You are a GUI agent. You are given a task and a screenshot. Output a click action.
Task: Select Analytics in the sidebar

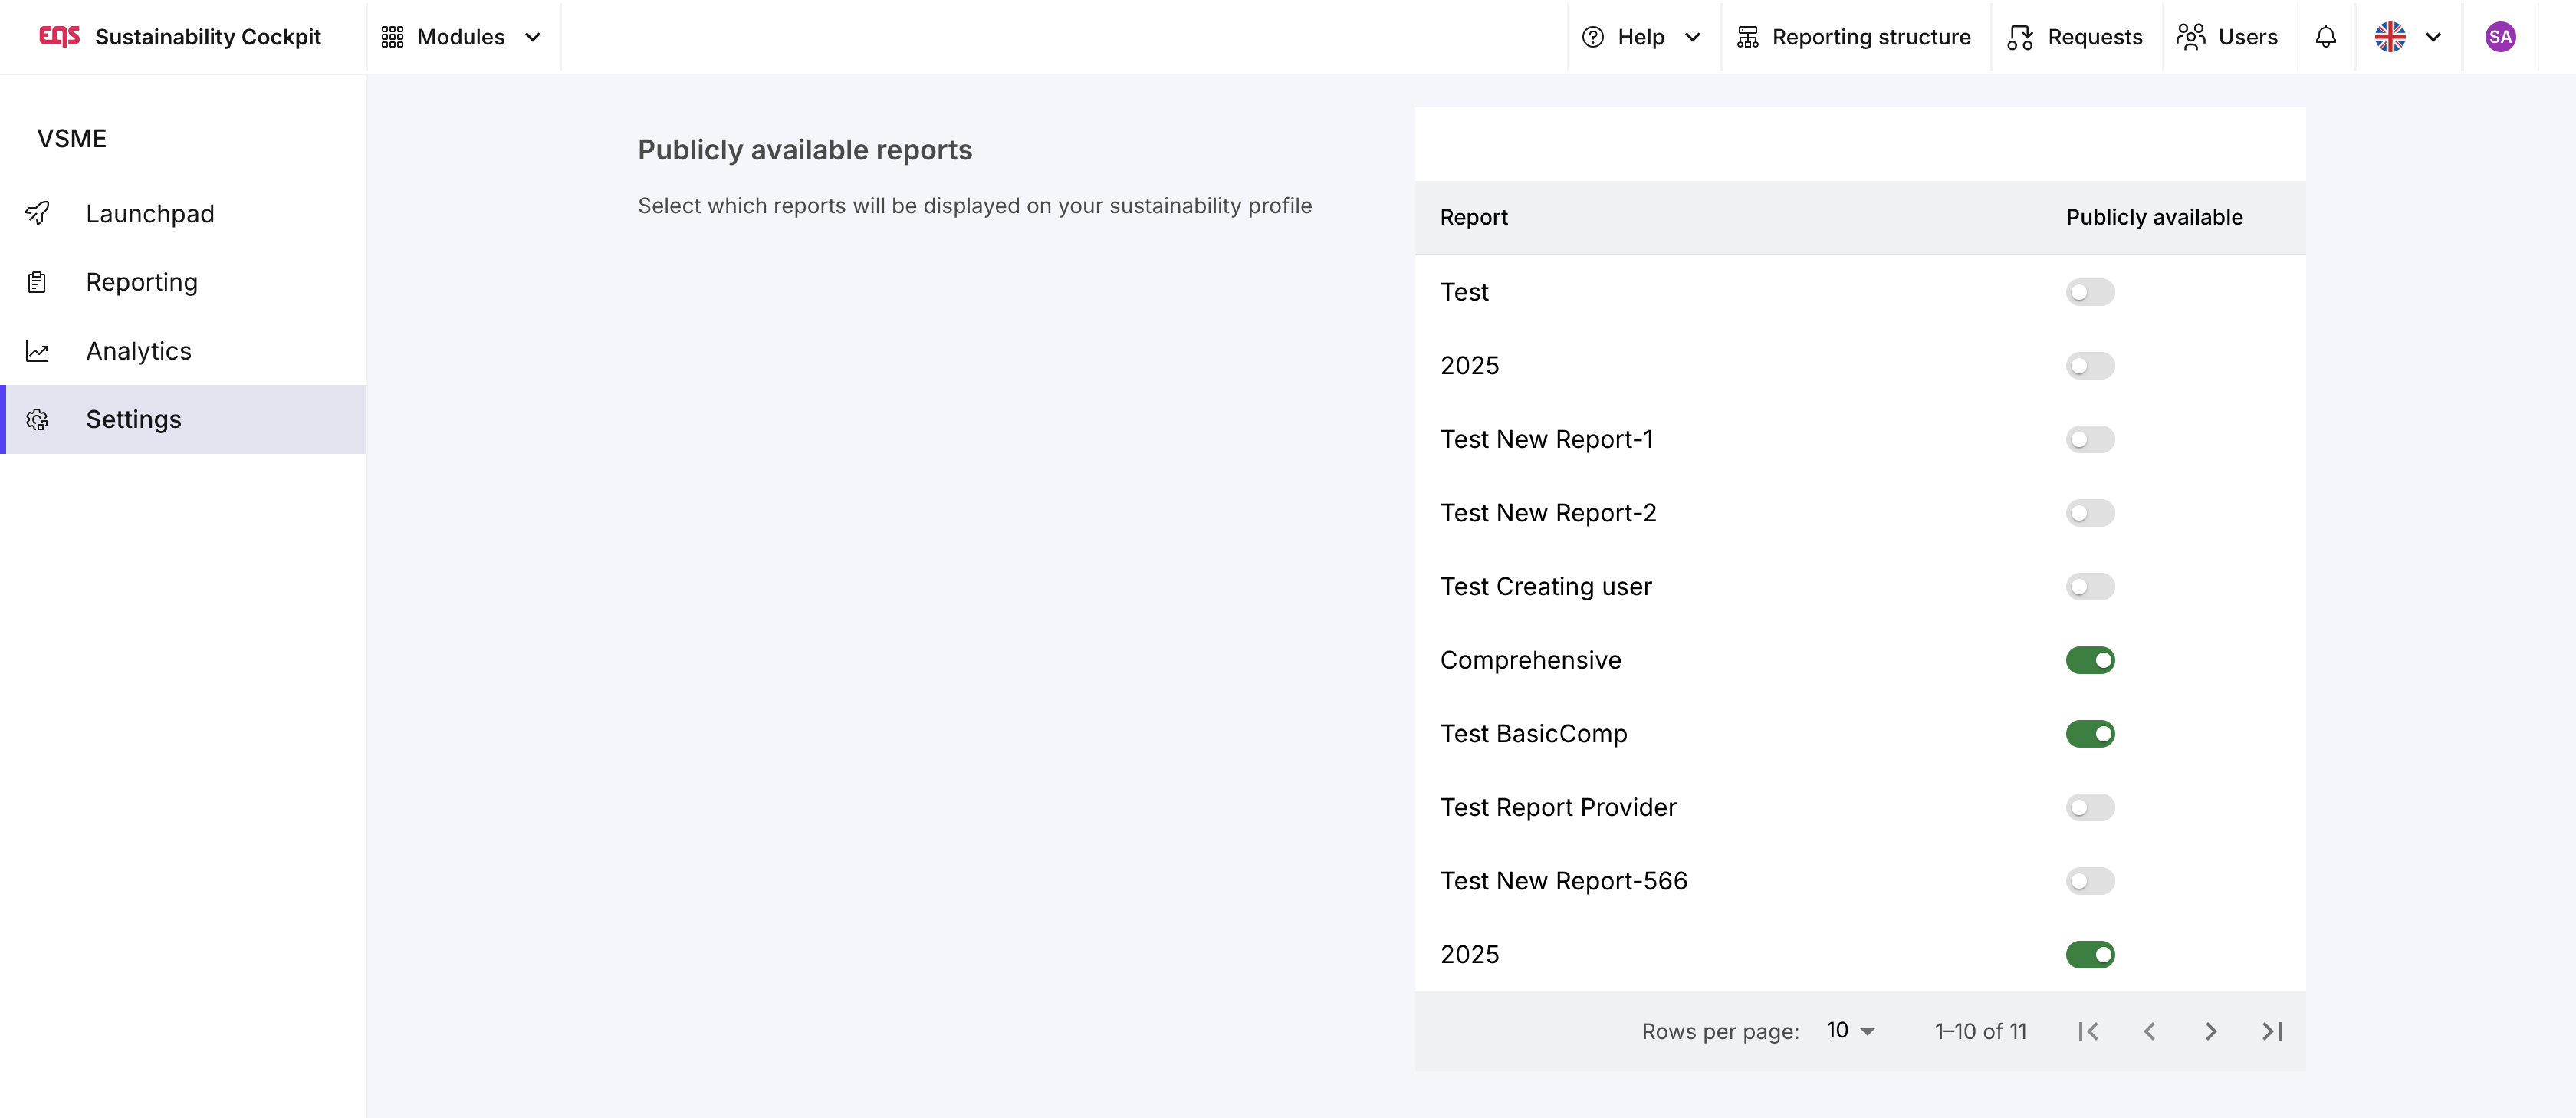138,351
